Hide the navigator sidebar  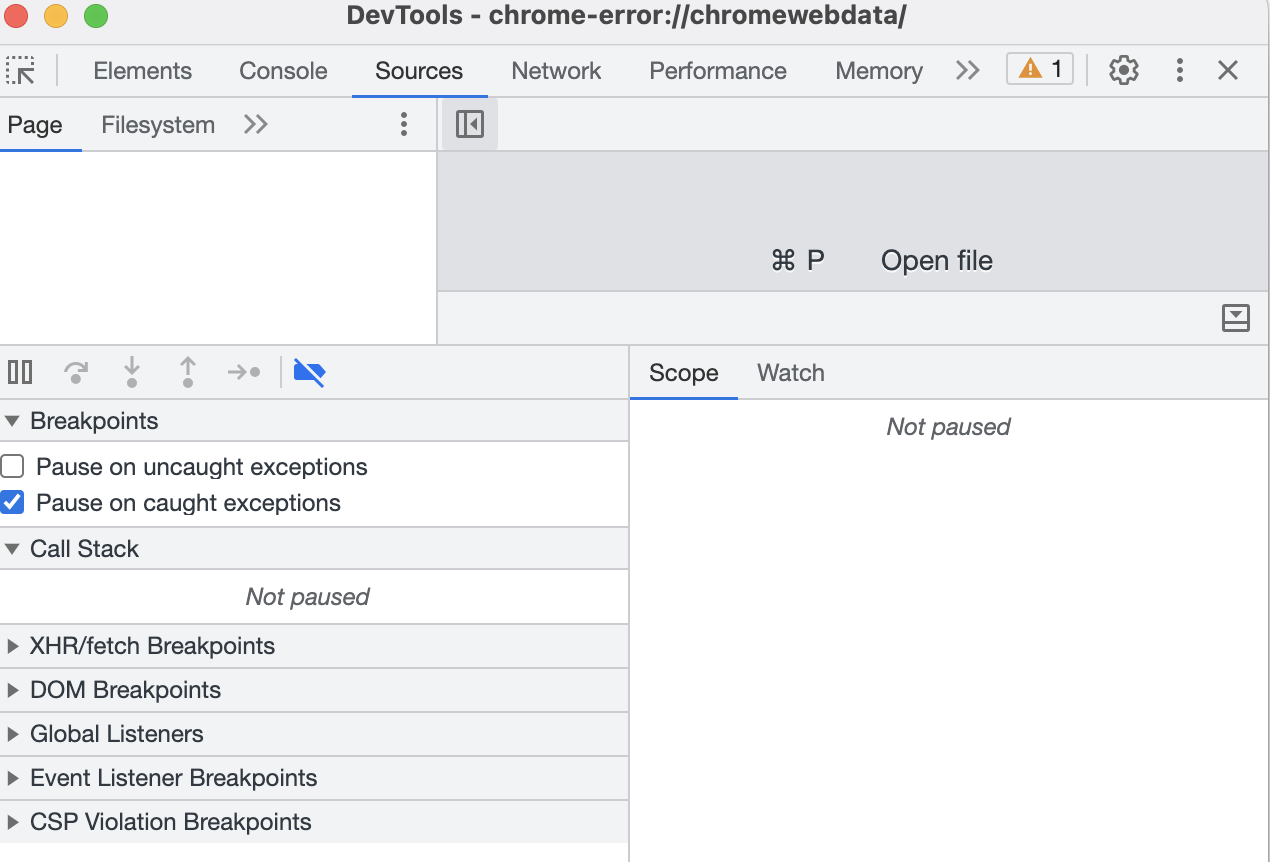[x=469, y=124]
